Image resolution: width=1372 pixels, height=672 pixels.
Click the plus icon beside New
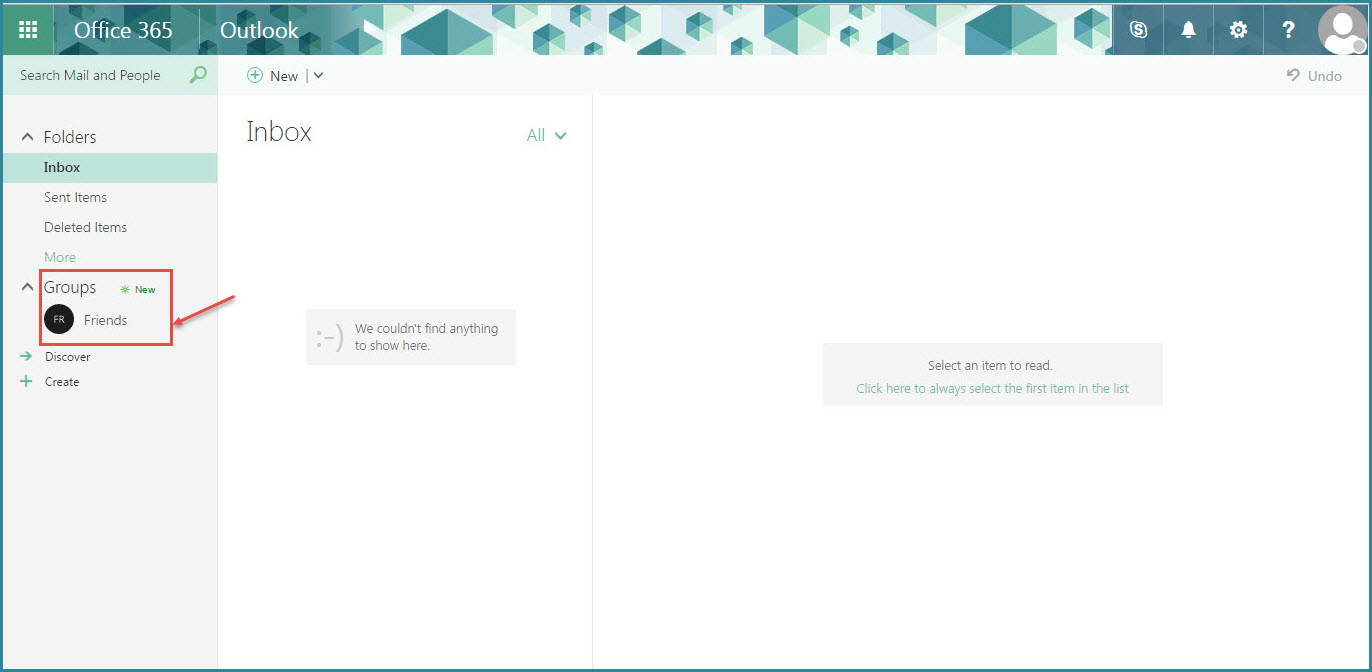[x=255, y=76]
